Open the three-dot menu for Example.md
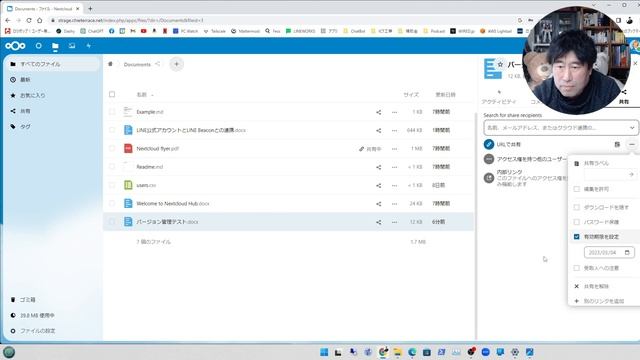This screenshot has width=640, height=360. [x=394, y=112]
